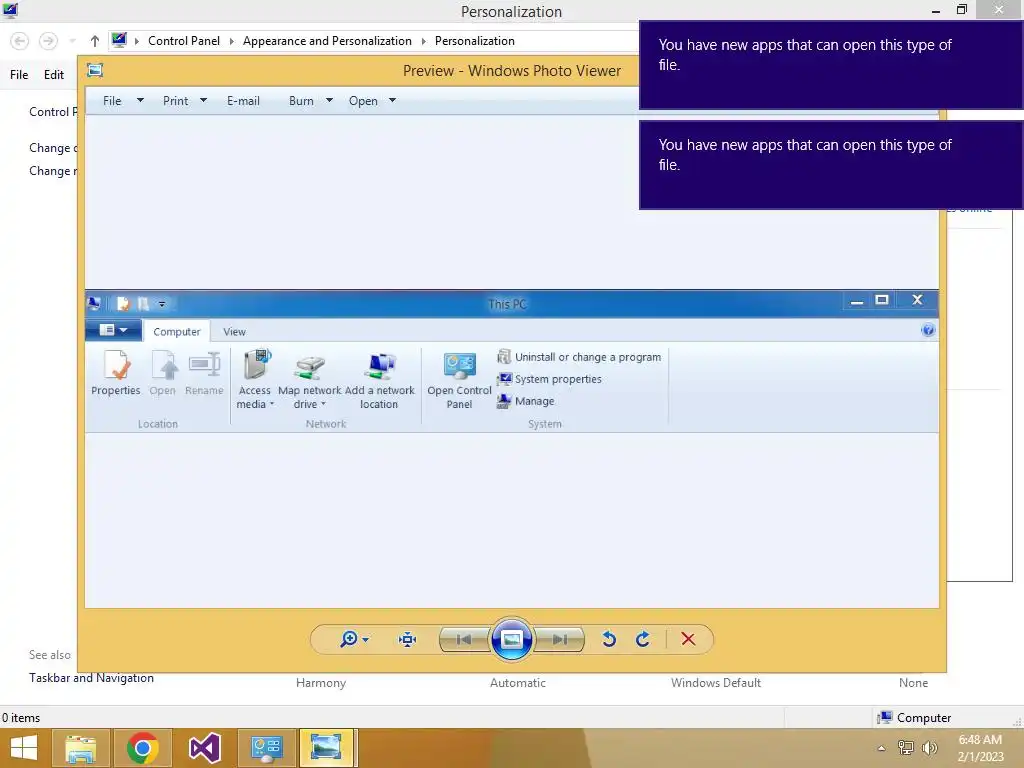Click None label
The image size is (1024, 768).
pos(913,682)
